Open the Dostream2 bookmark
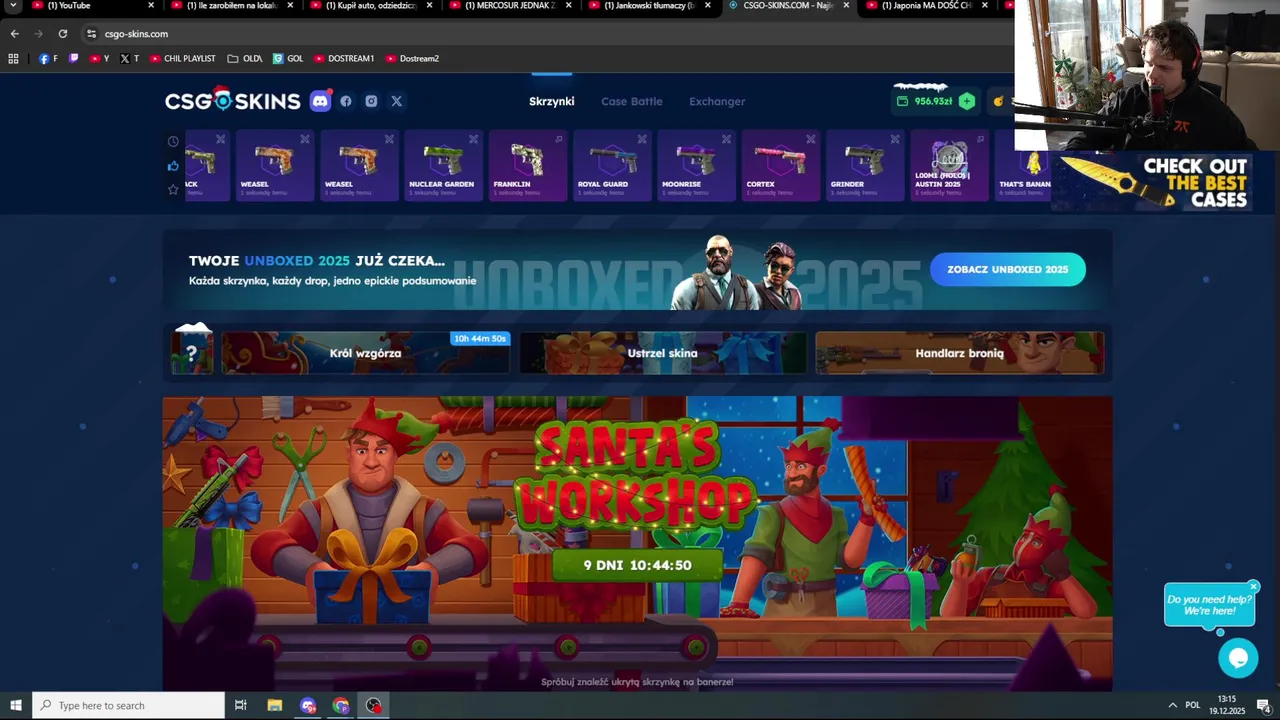Image resolution: width=1280 pixels, height=720 pixels. click(413, 58)
